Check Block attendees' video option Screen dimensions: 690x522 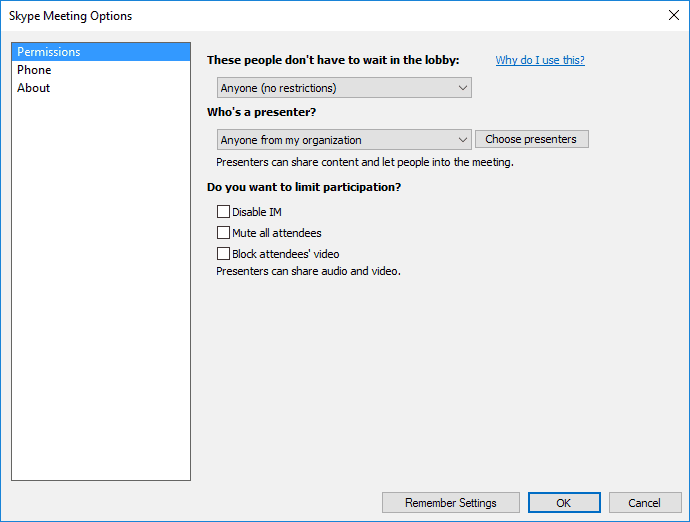[223, 254]
